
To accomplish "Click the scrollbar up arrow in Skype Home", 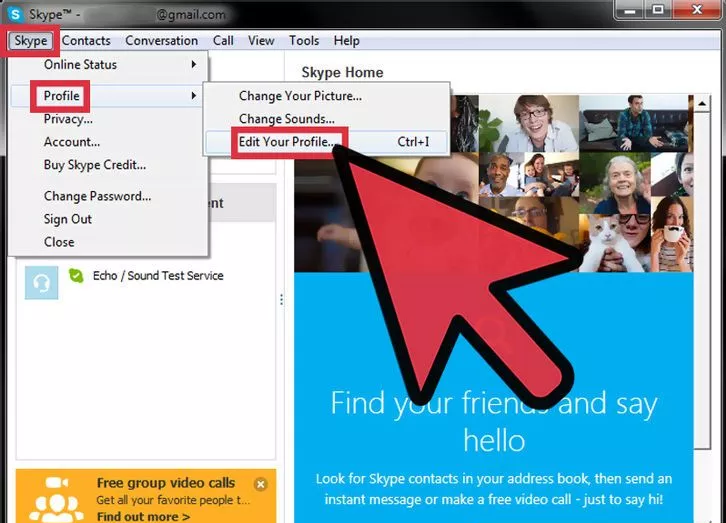I will click(x=702, y=104).
